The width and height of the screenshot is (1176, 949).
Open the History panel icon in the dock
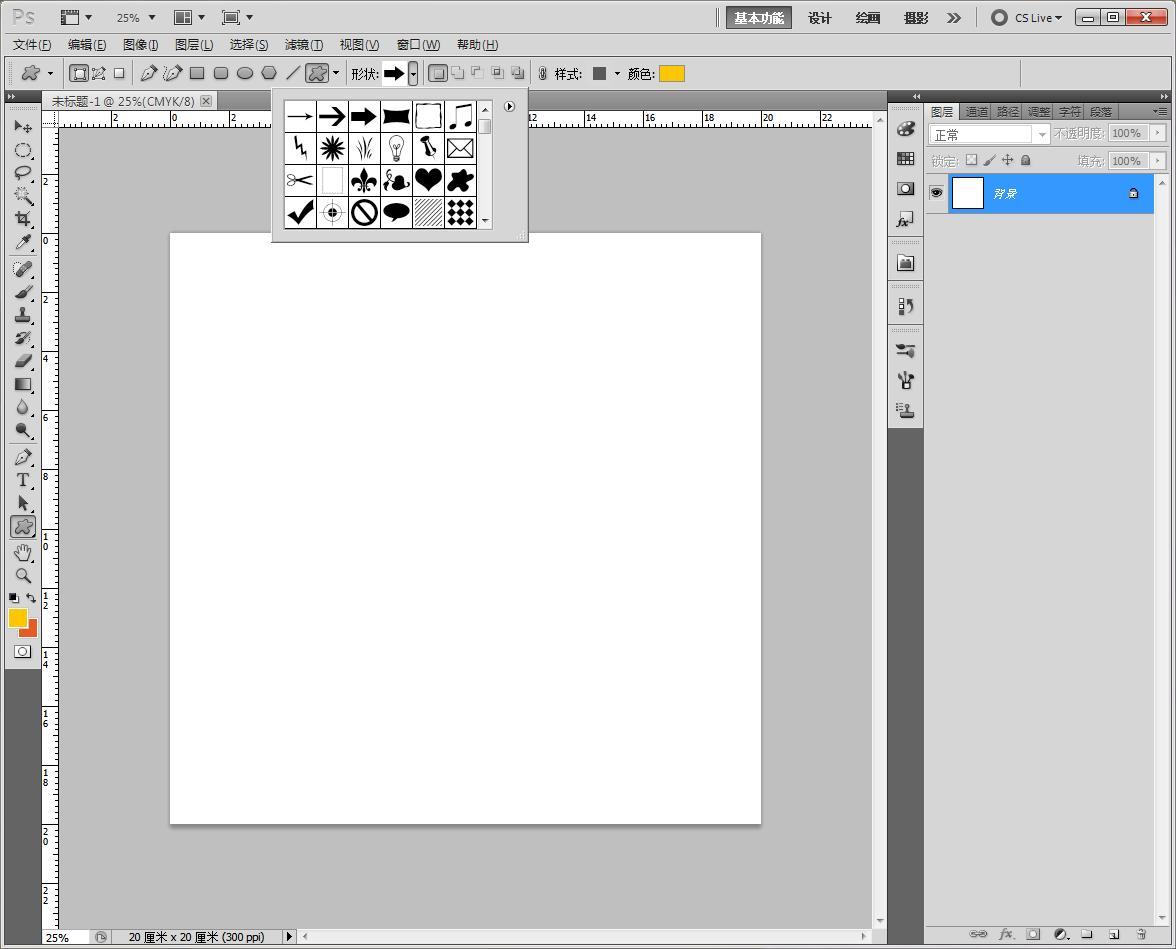click(905, 306)
